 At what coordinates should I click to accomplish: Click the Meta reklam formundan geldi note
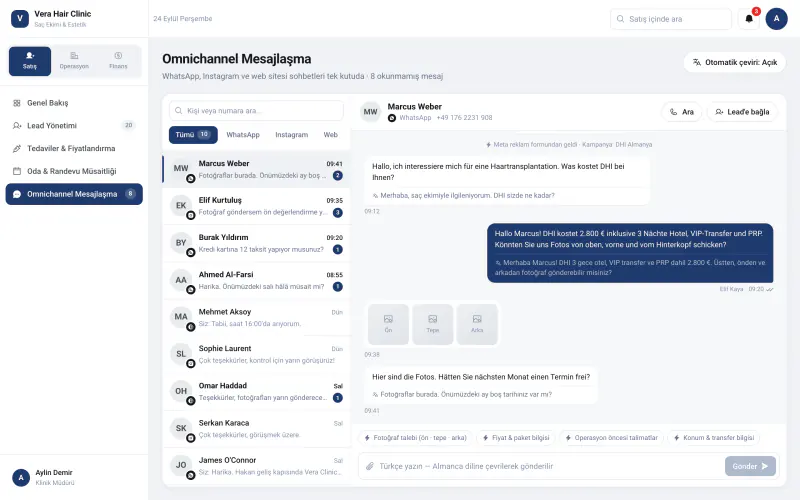tap(569, 145)
